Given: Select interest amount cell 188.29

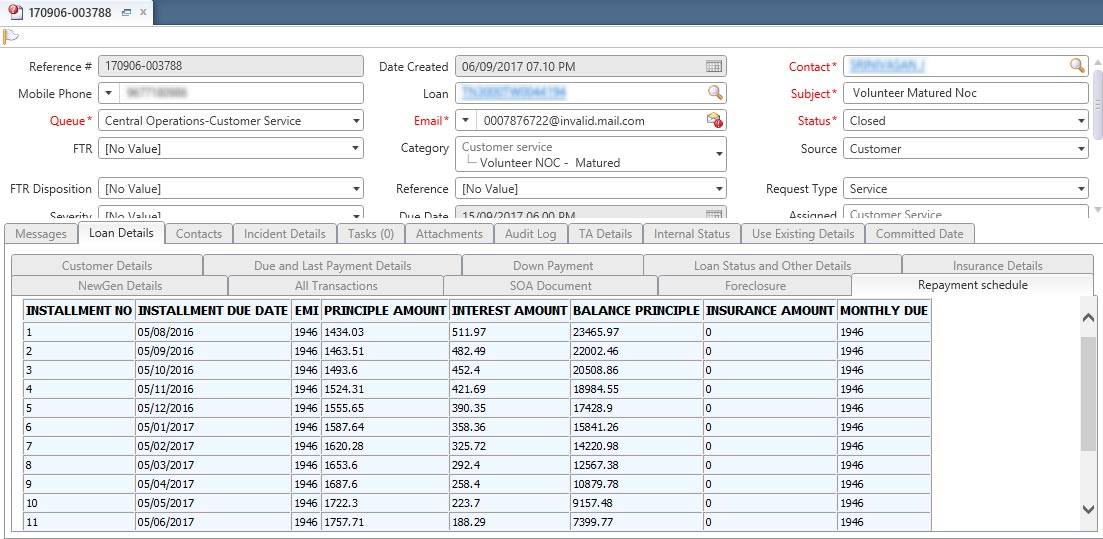Looking at the screenshot, I should 510,522.
